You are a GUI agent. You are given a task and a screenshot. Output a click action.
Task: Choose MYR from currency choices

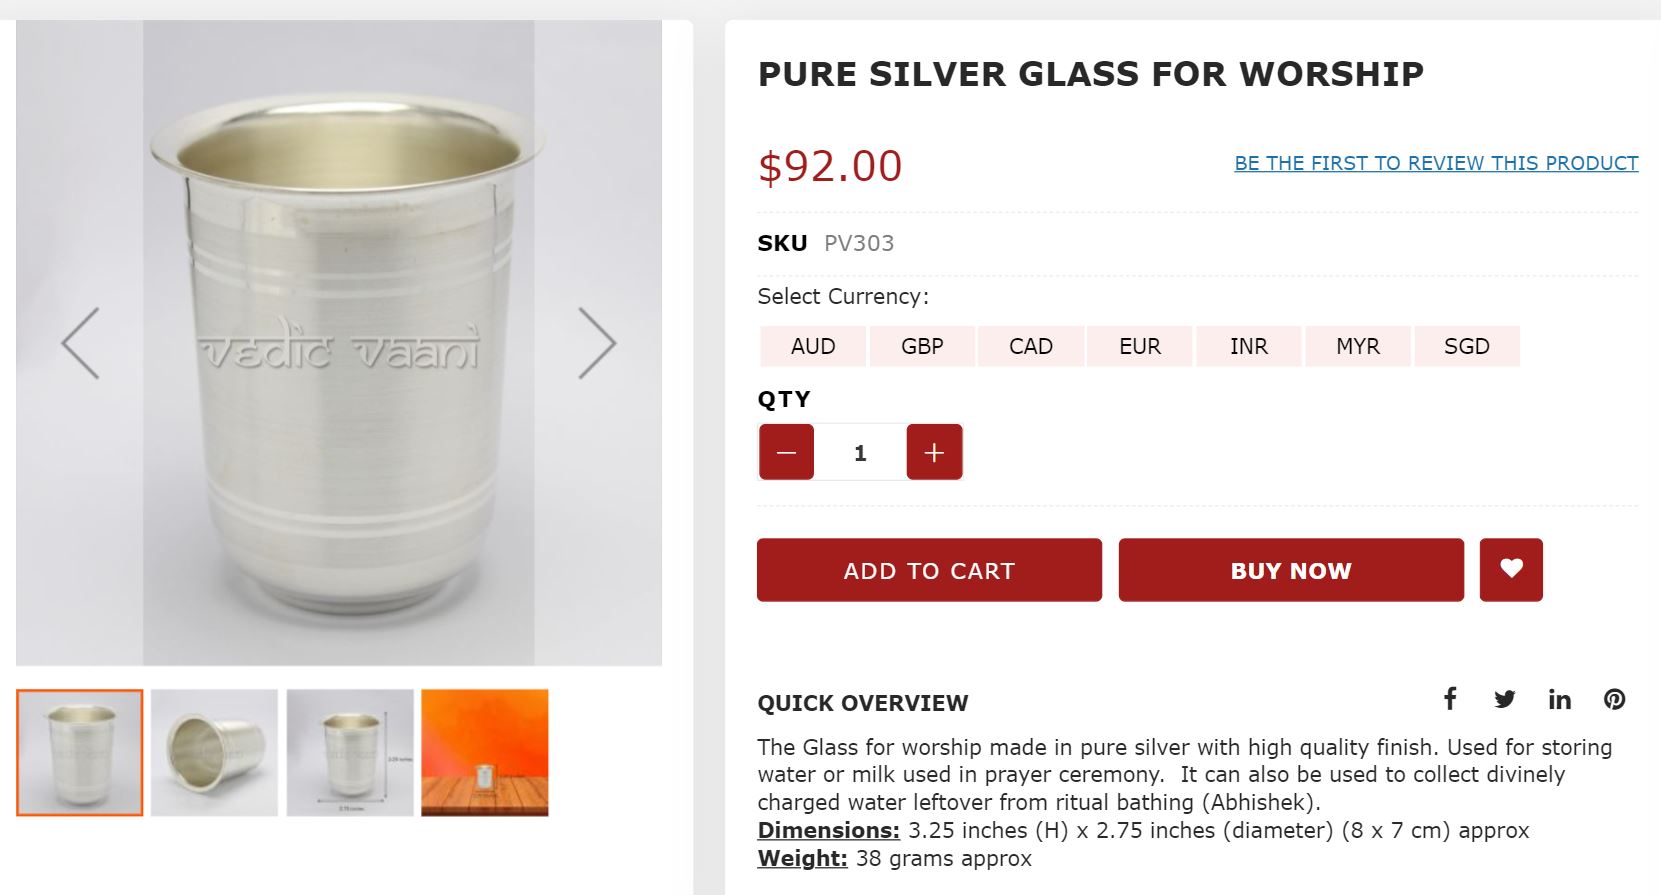(x=1357, y=346)
